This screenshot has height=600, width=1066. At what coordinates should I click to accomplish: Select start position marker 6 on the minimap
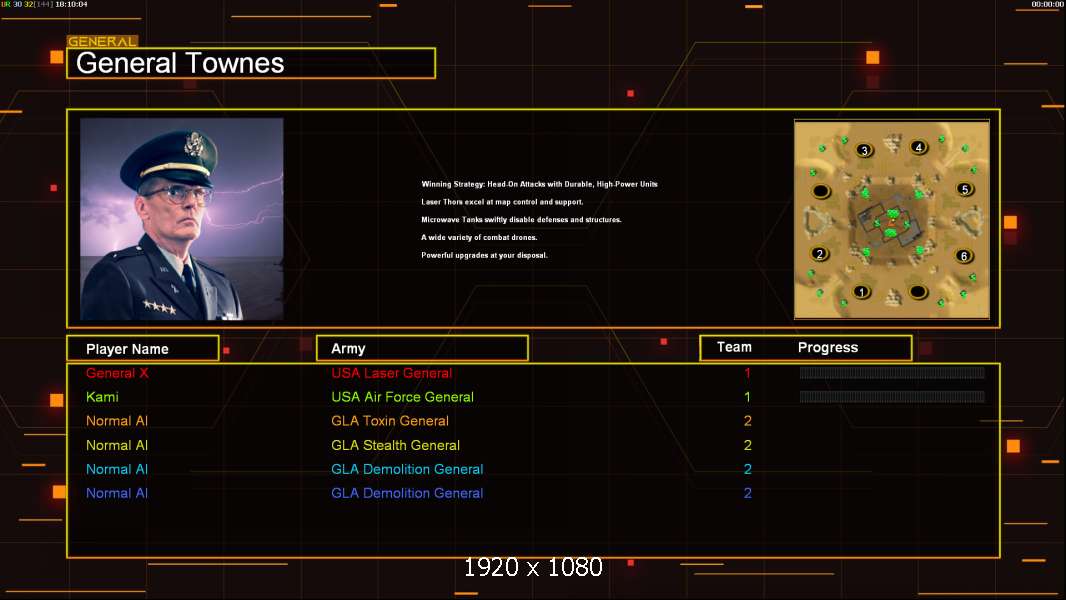963,255
